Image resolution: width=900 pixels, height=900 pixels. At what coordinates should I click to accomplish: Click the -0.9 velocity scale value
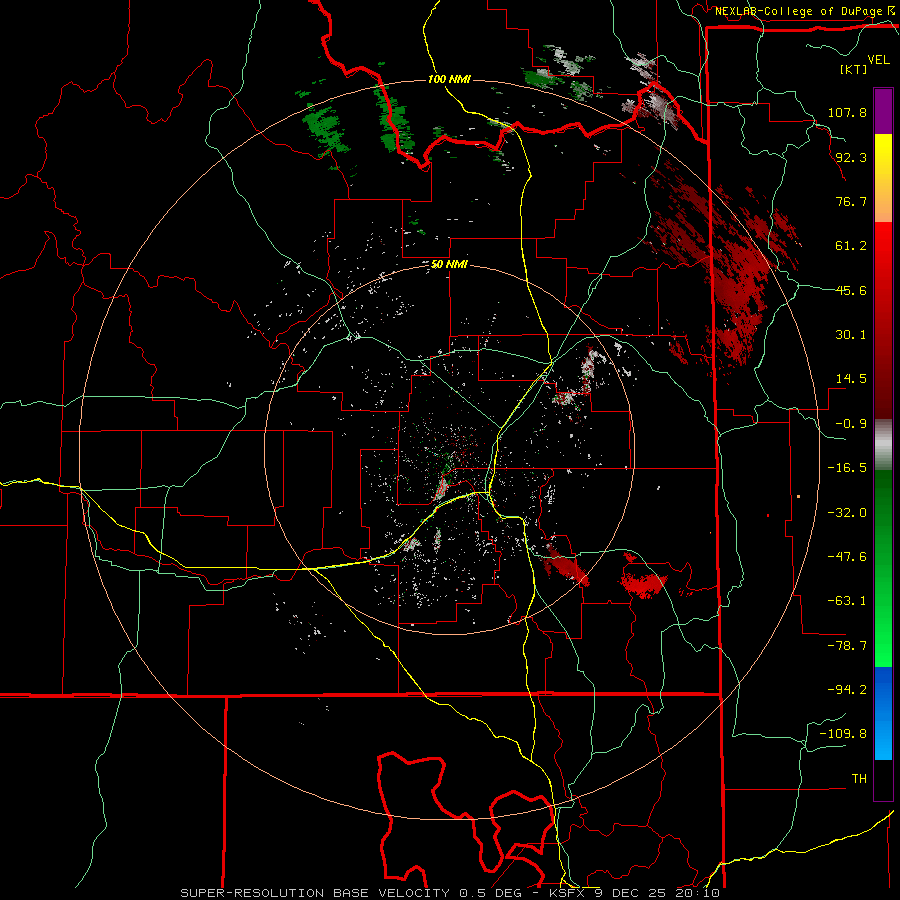point(851,424)
